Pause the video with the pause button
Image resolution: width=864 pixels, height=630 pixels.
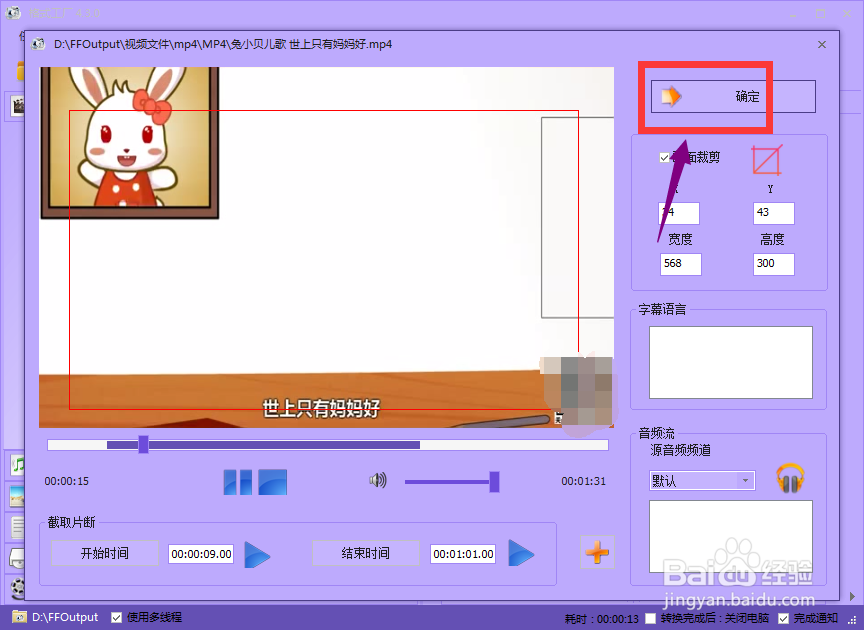237,482
